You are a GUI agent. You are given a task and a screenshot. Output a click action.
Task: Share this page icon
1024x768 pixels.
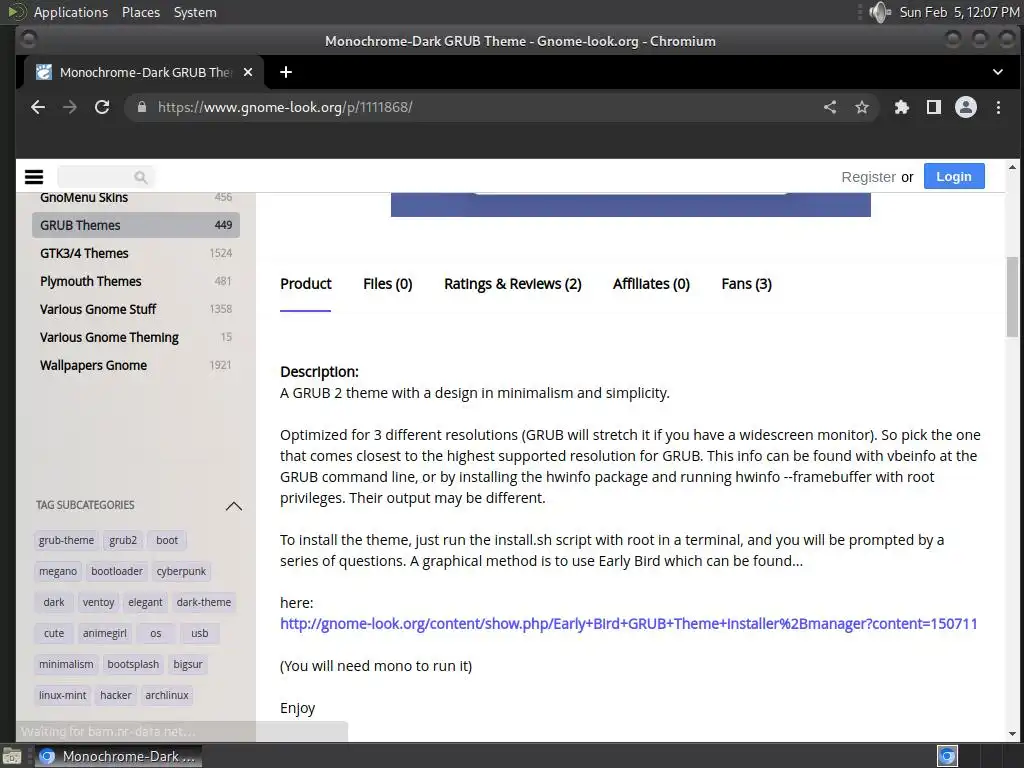coord(829,107)
